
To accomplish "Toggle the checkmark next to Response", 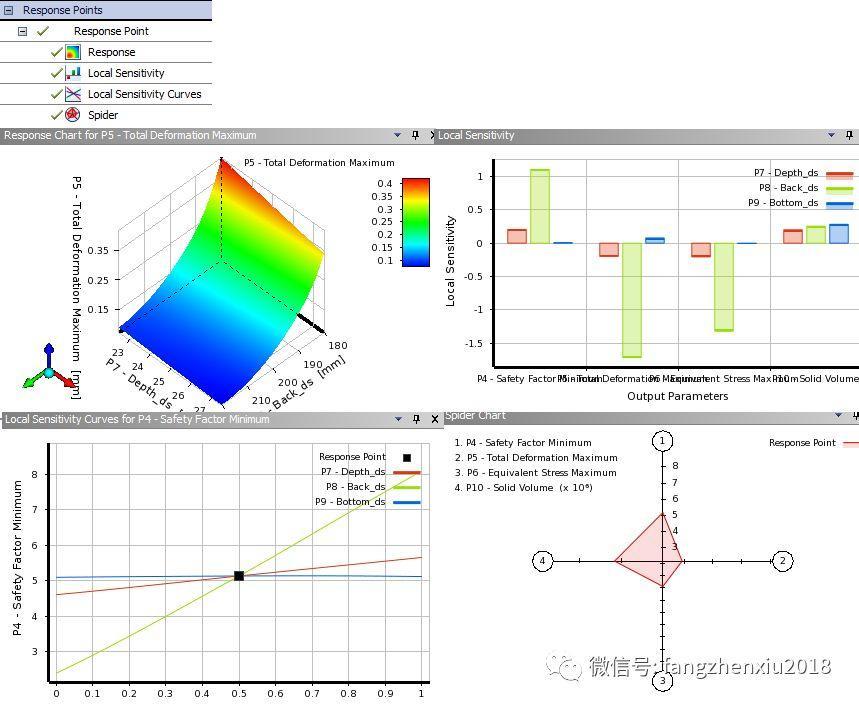I will pos(56,51).
